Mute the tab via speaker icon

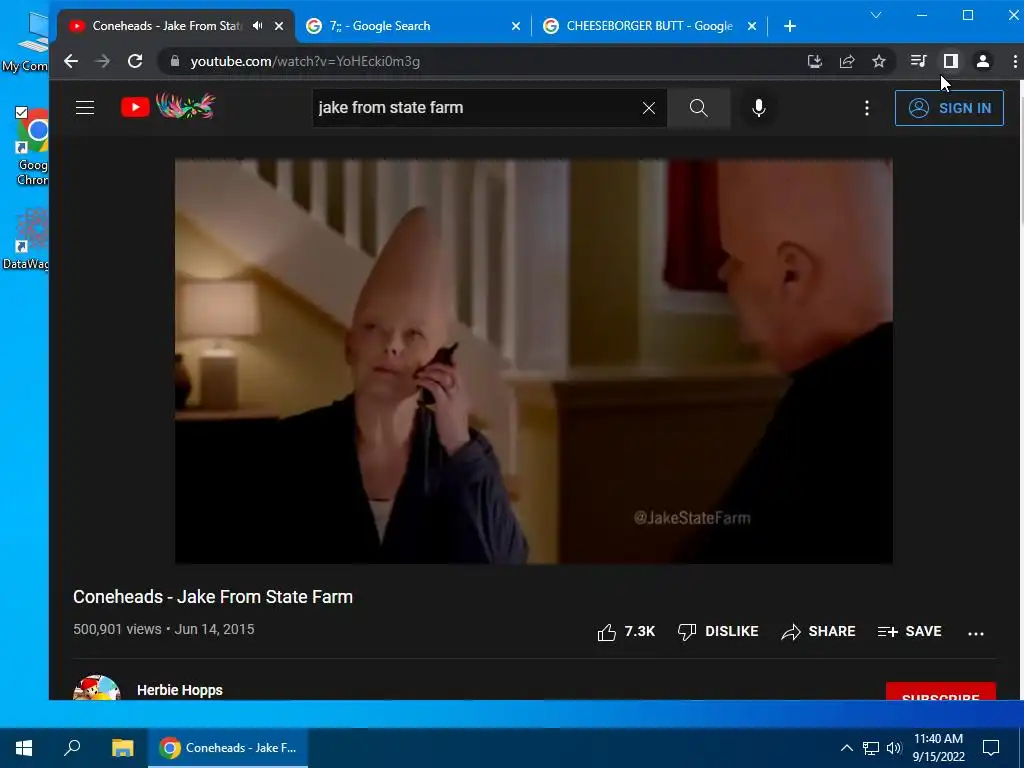tap(258, 26)
